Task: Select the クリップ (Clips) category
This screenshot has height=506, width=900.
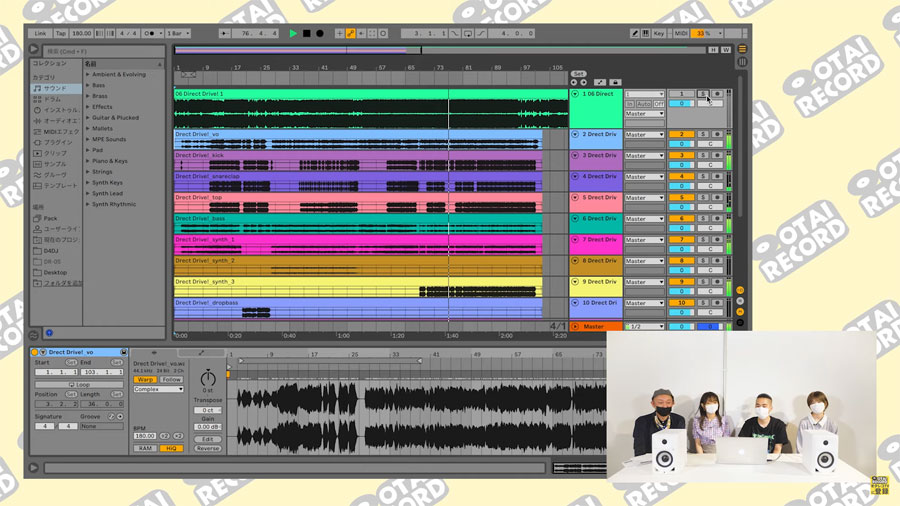Action: [x=55, y=153]
